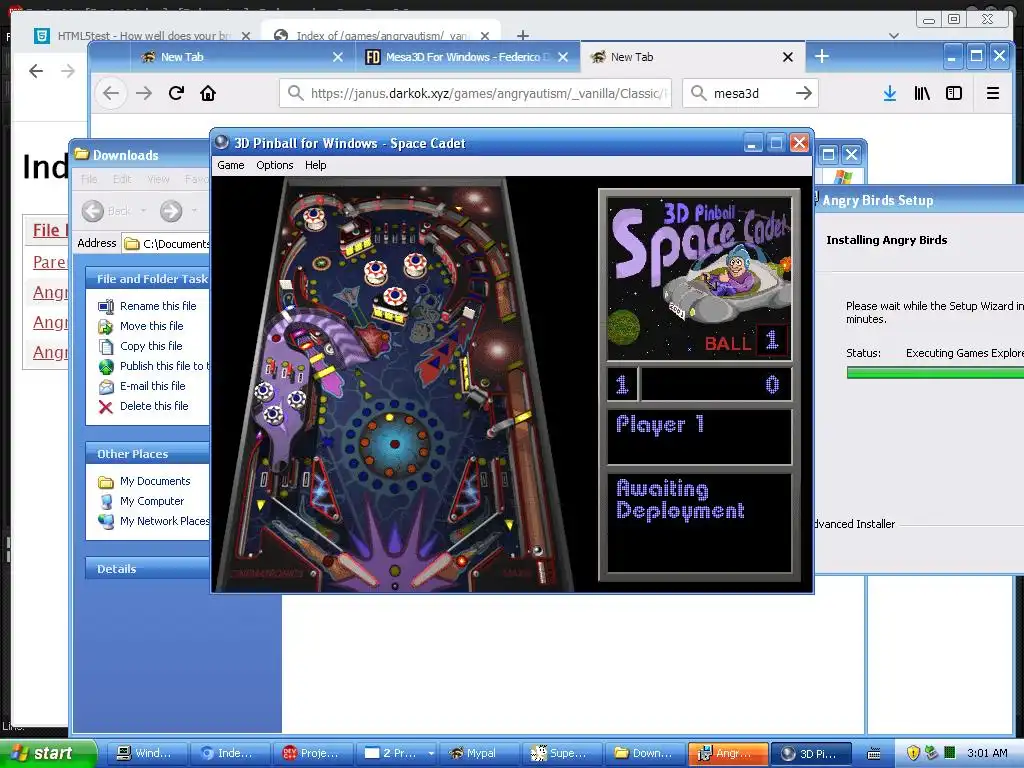Open Back history dropdown in Downloads window
This screenshot has width=1024, height=768.
click(x=143, y=211)
